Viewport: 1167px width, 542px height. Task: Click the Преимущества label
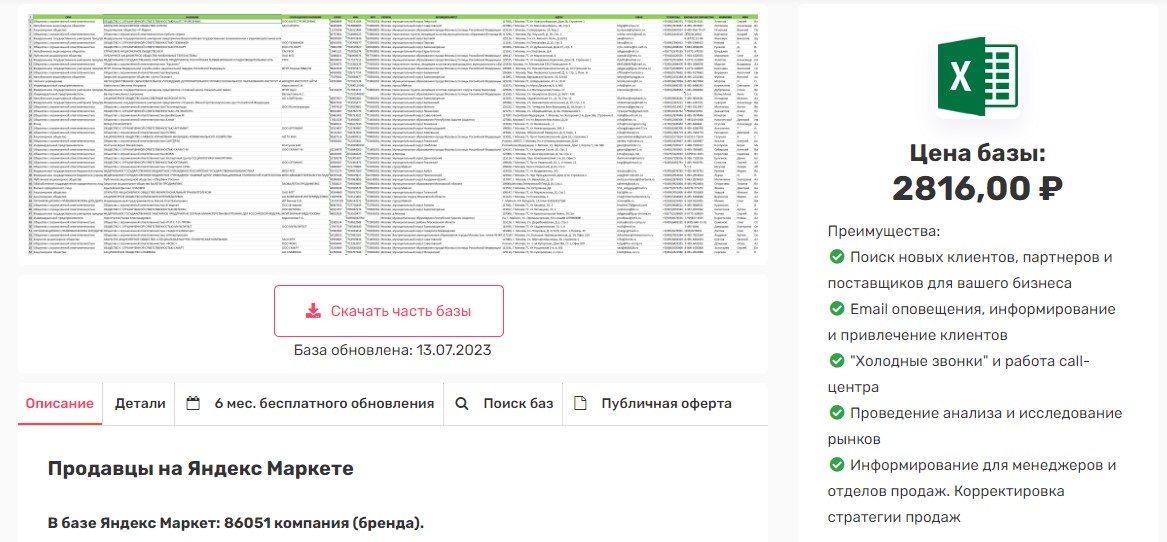[870, 231]
